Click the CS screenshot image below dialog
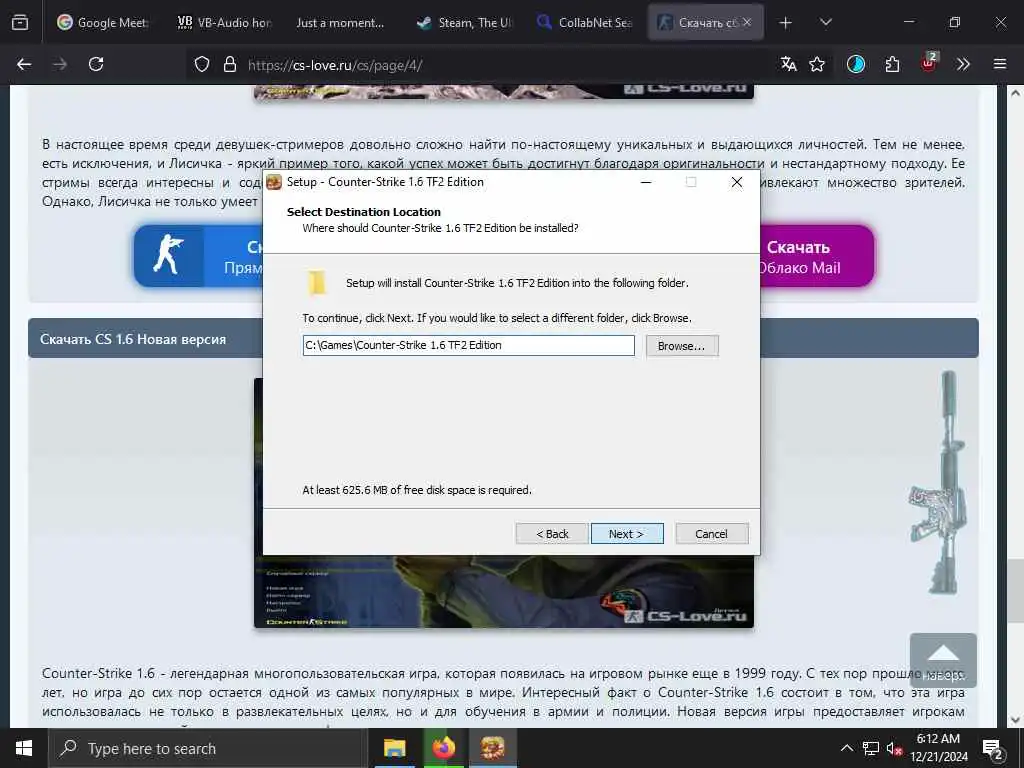Screen dimensions: 1024x768 tap(504, 592)
